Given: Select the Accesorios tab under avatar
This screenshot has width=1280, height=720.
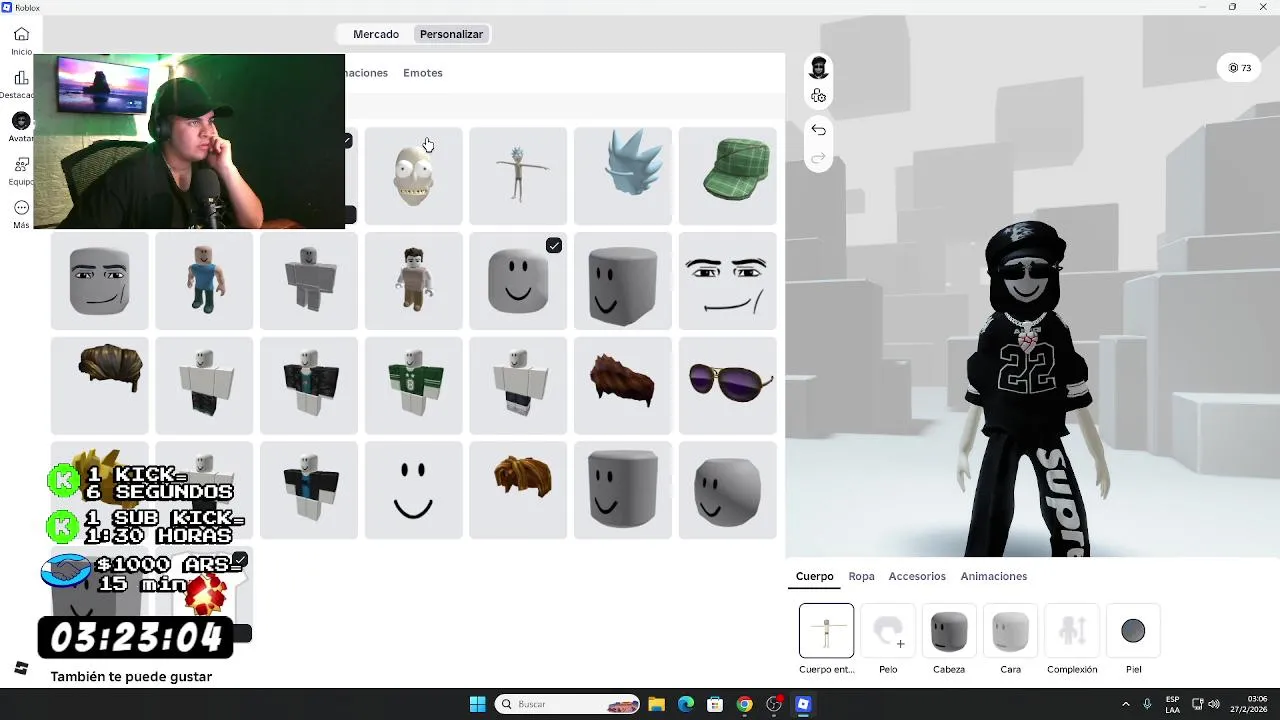Looking at the screenshot, I should (x=917, y=576).
